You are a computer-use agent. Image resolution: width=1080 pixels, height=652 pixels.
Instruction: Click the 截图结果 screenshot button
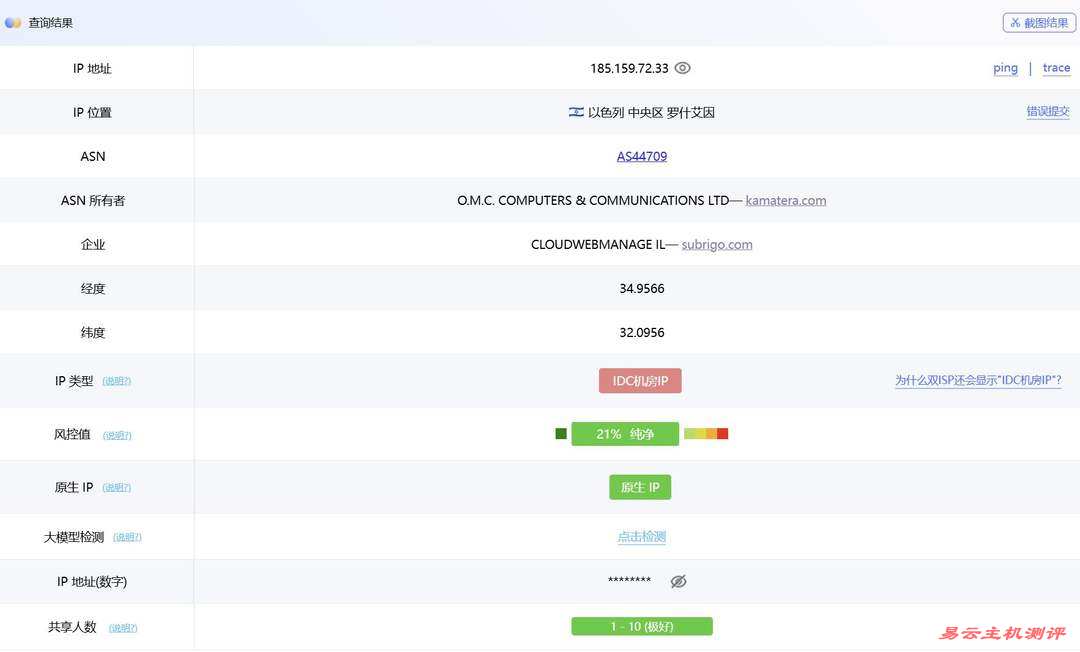pos(1039,22)
